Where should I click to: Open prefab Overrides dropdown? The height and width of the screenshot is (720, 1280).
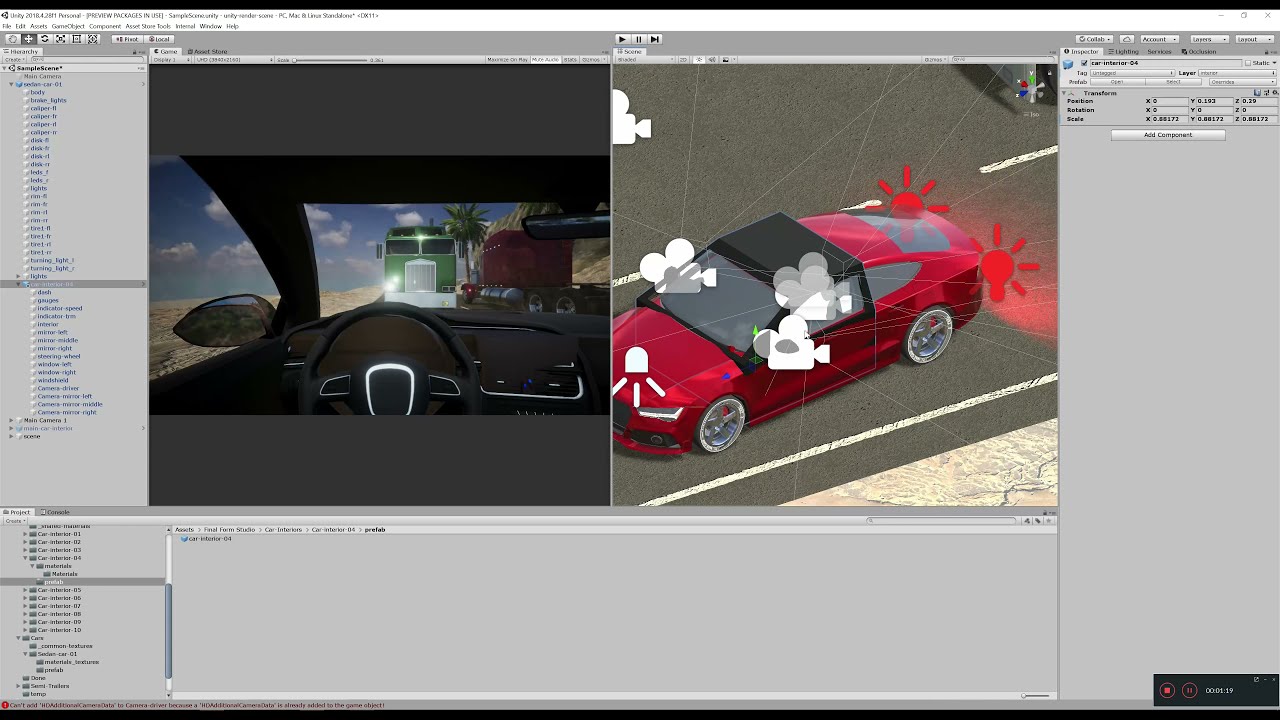coord(1243,82)
